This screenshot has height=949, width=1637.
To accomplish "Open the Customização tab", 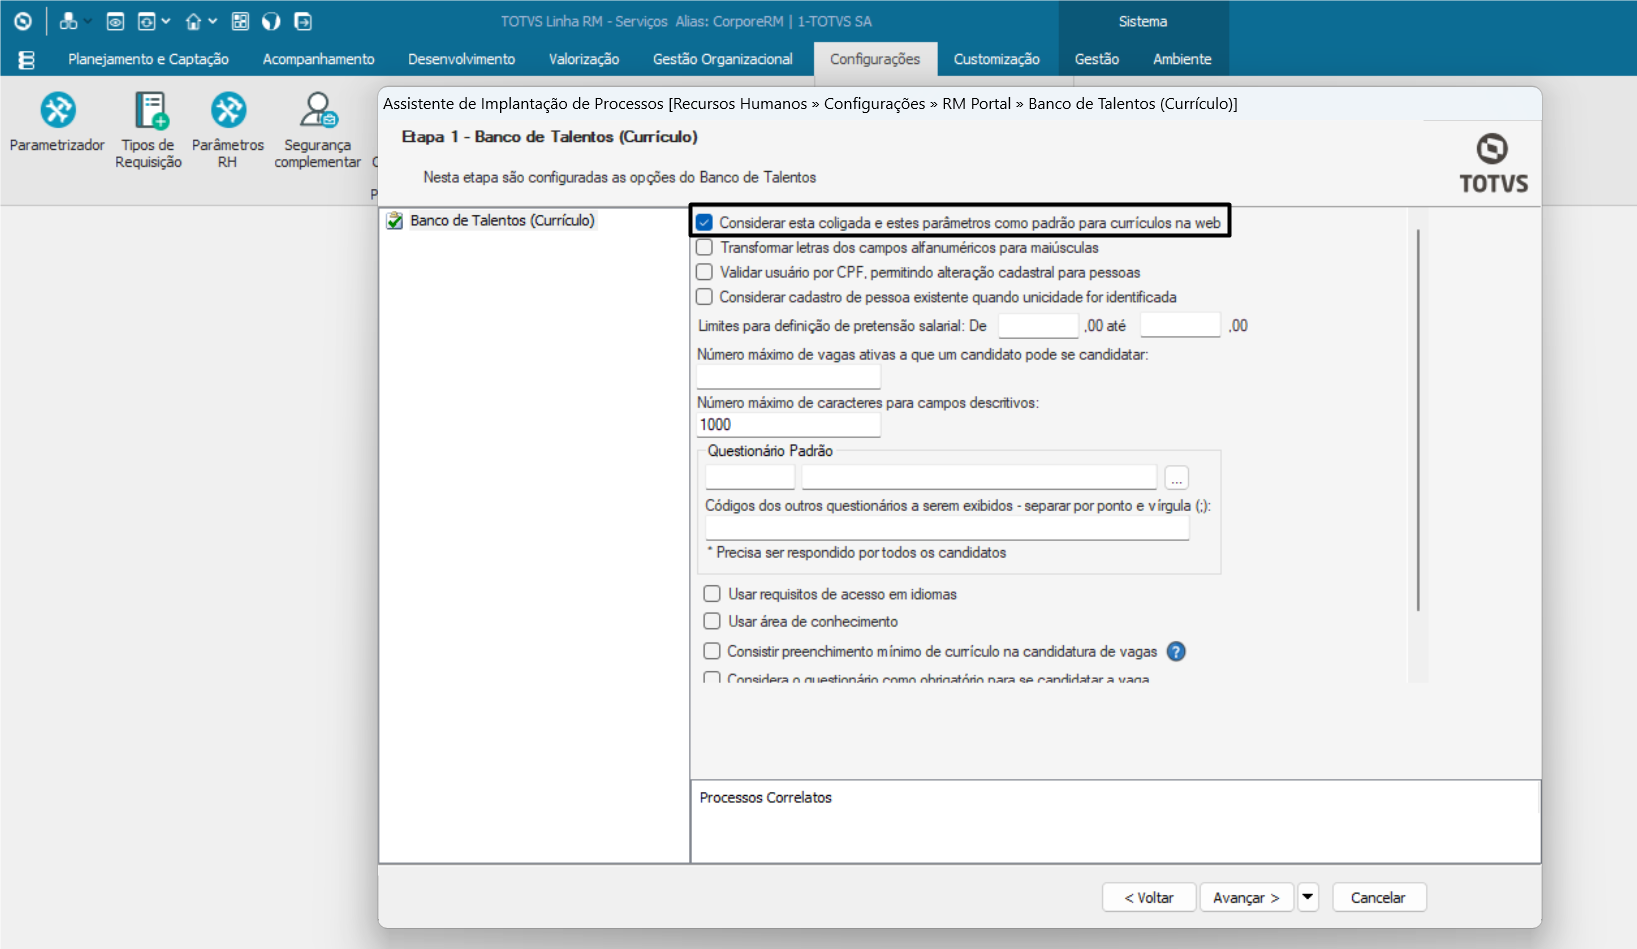I will [x=996, y=59].
